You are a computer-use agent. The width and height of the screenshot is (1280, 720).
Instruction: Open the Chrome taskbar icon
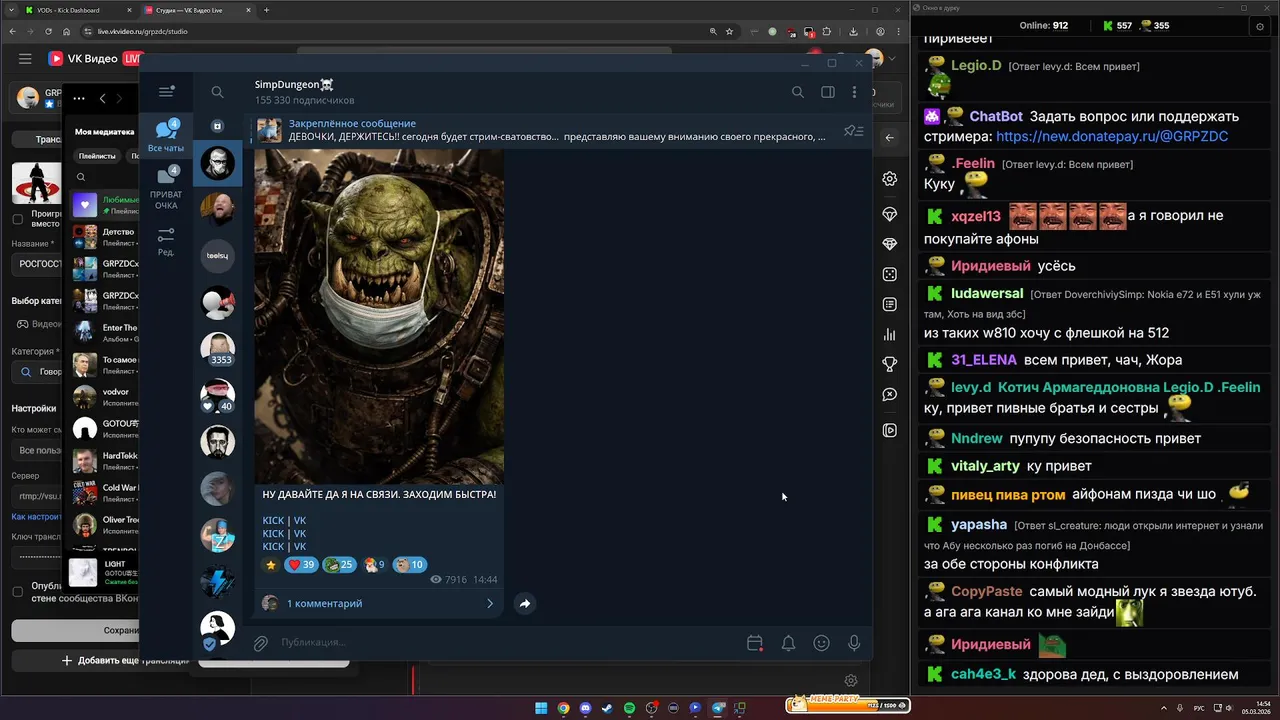click(563, 708)
